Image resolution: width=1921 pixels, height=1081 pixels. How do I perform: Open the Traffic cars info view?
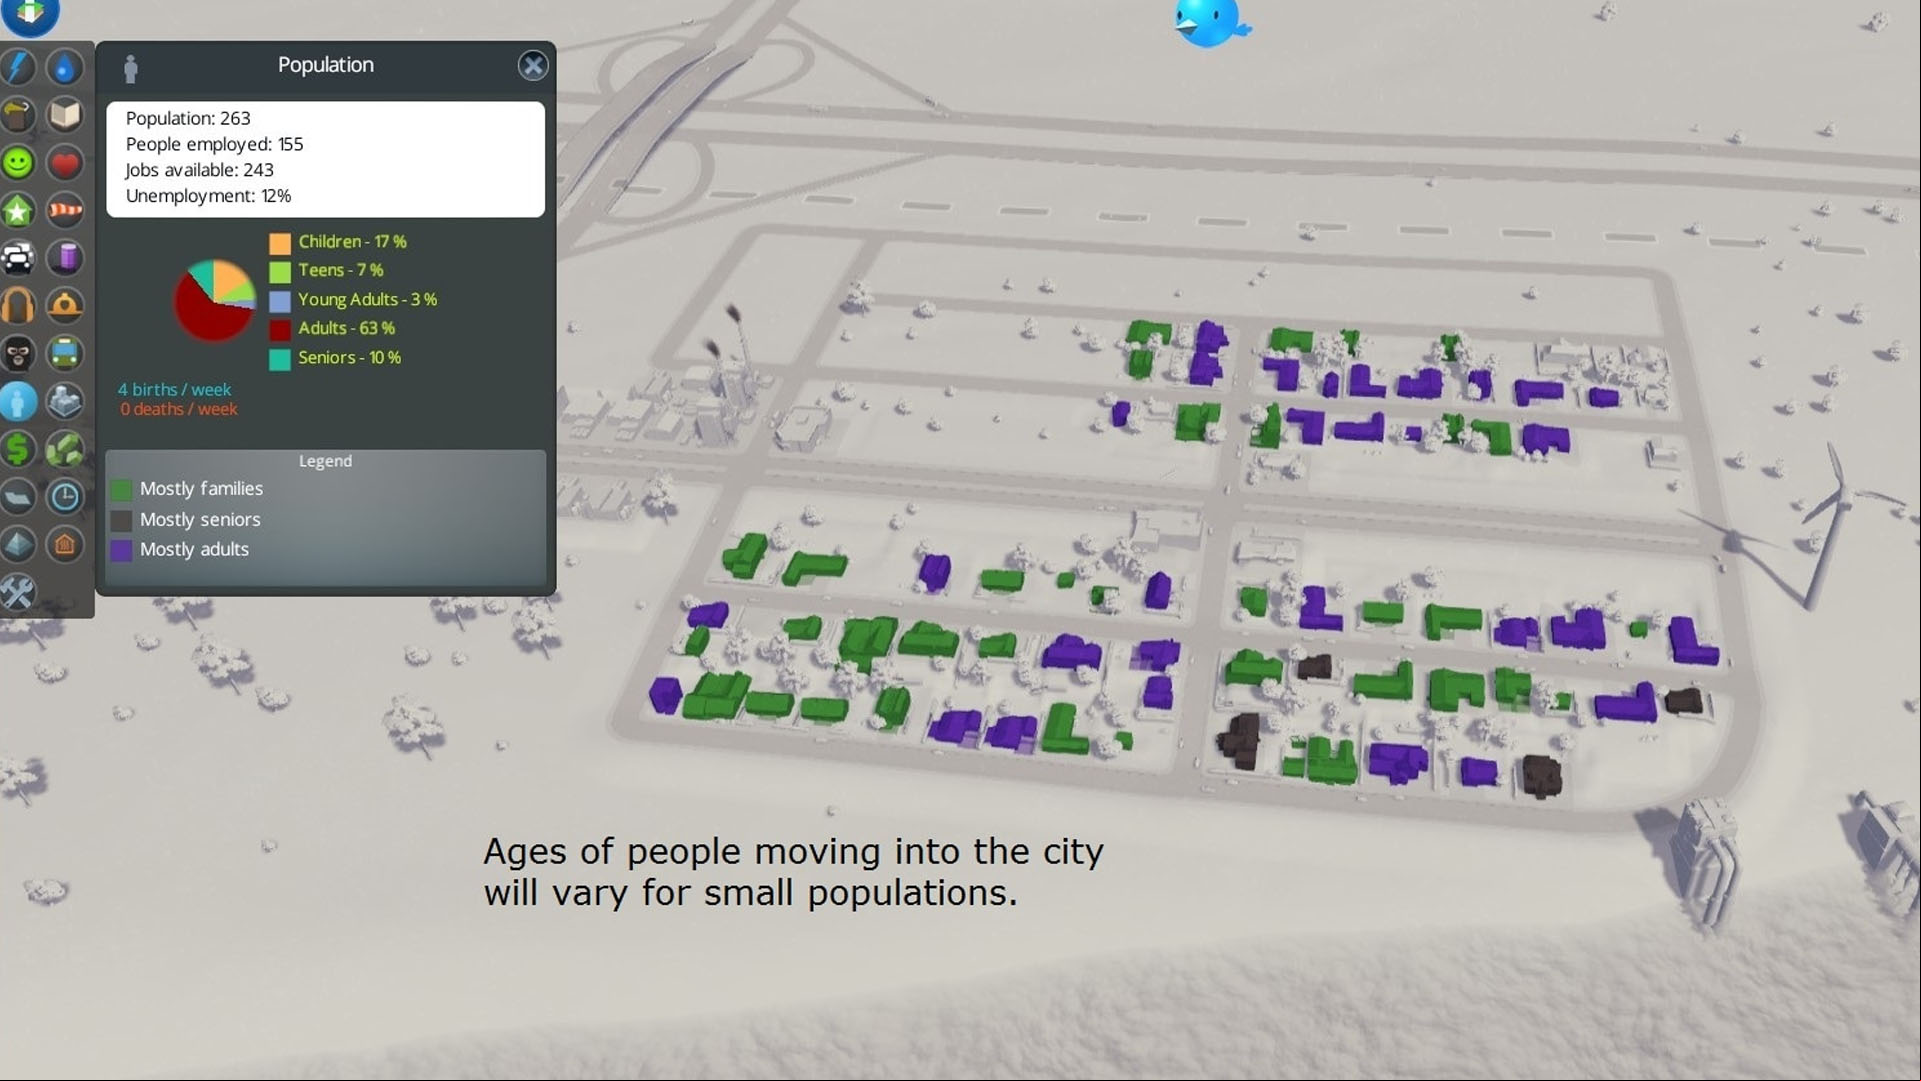18,258
